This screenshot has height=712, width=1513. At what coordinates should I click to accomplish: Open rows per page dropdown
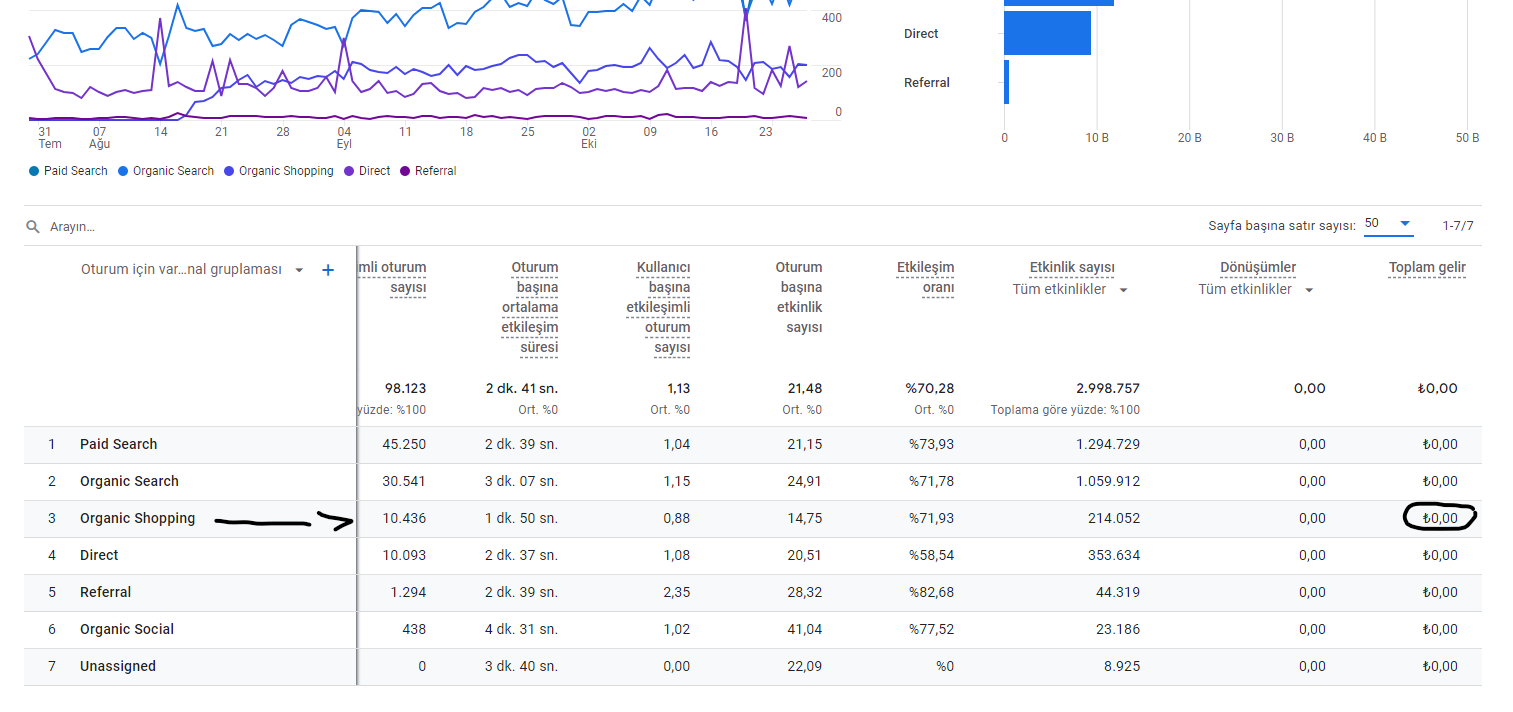pyautogui.click(x=1388, y=224)
